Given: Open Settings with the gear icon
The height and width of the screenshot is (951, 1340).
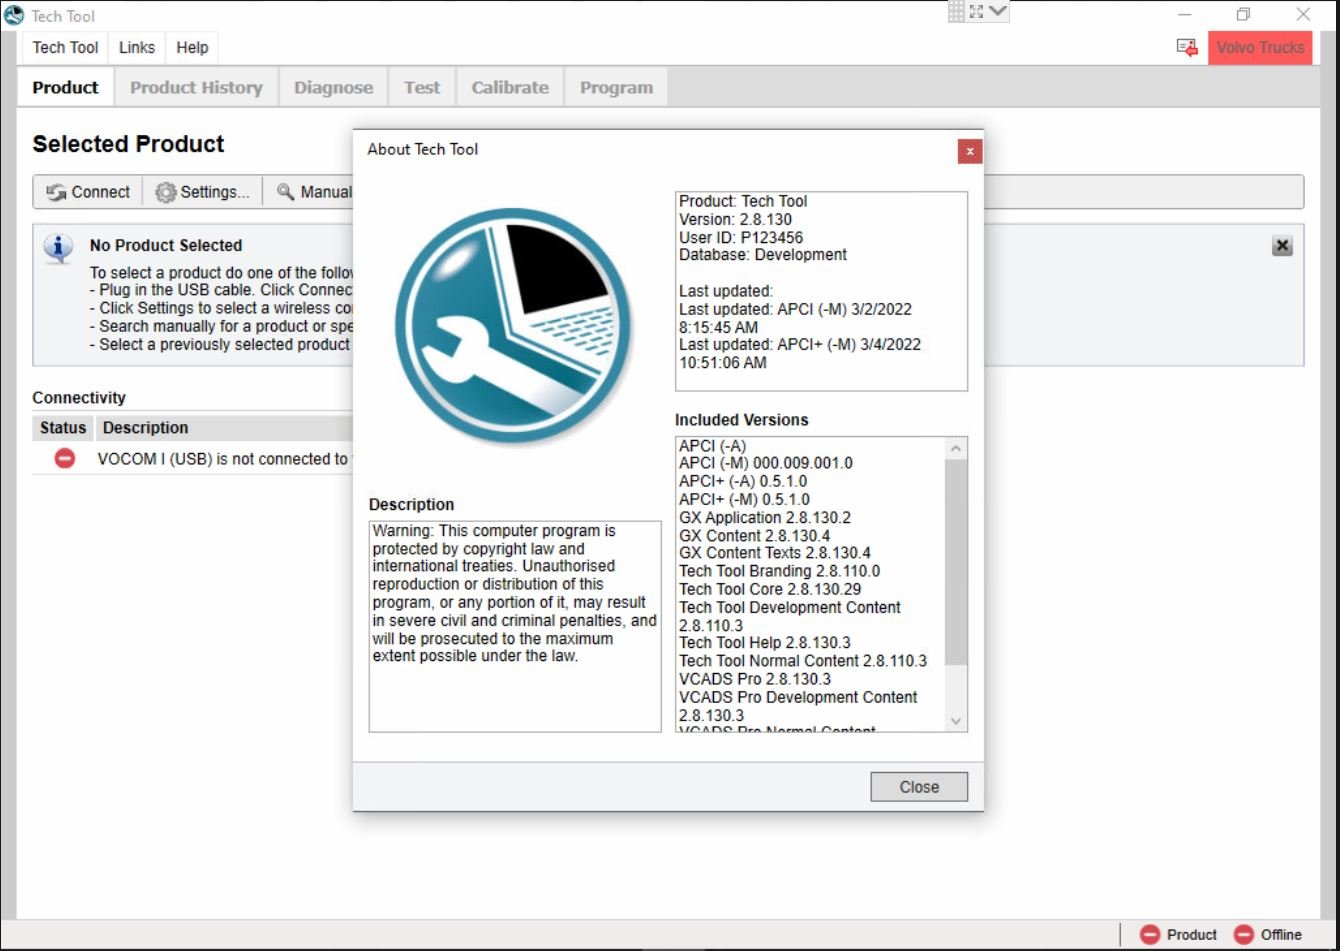Looking at the screenshot, I should click(x=166, y=192).
